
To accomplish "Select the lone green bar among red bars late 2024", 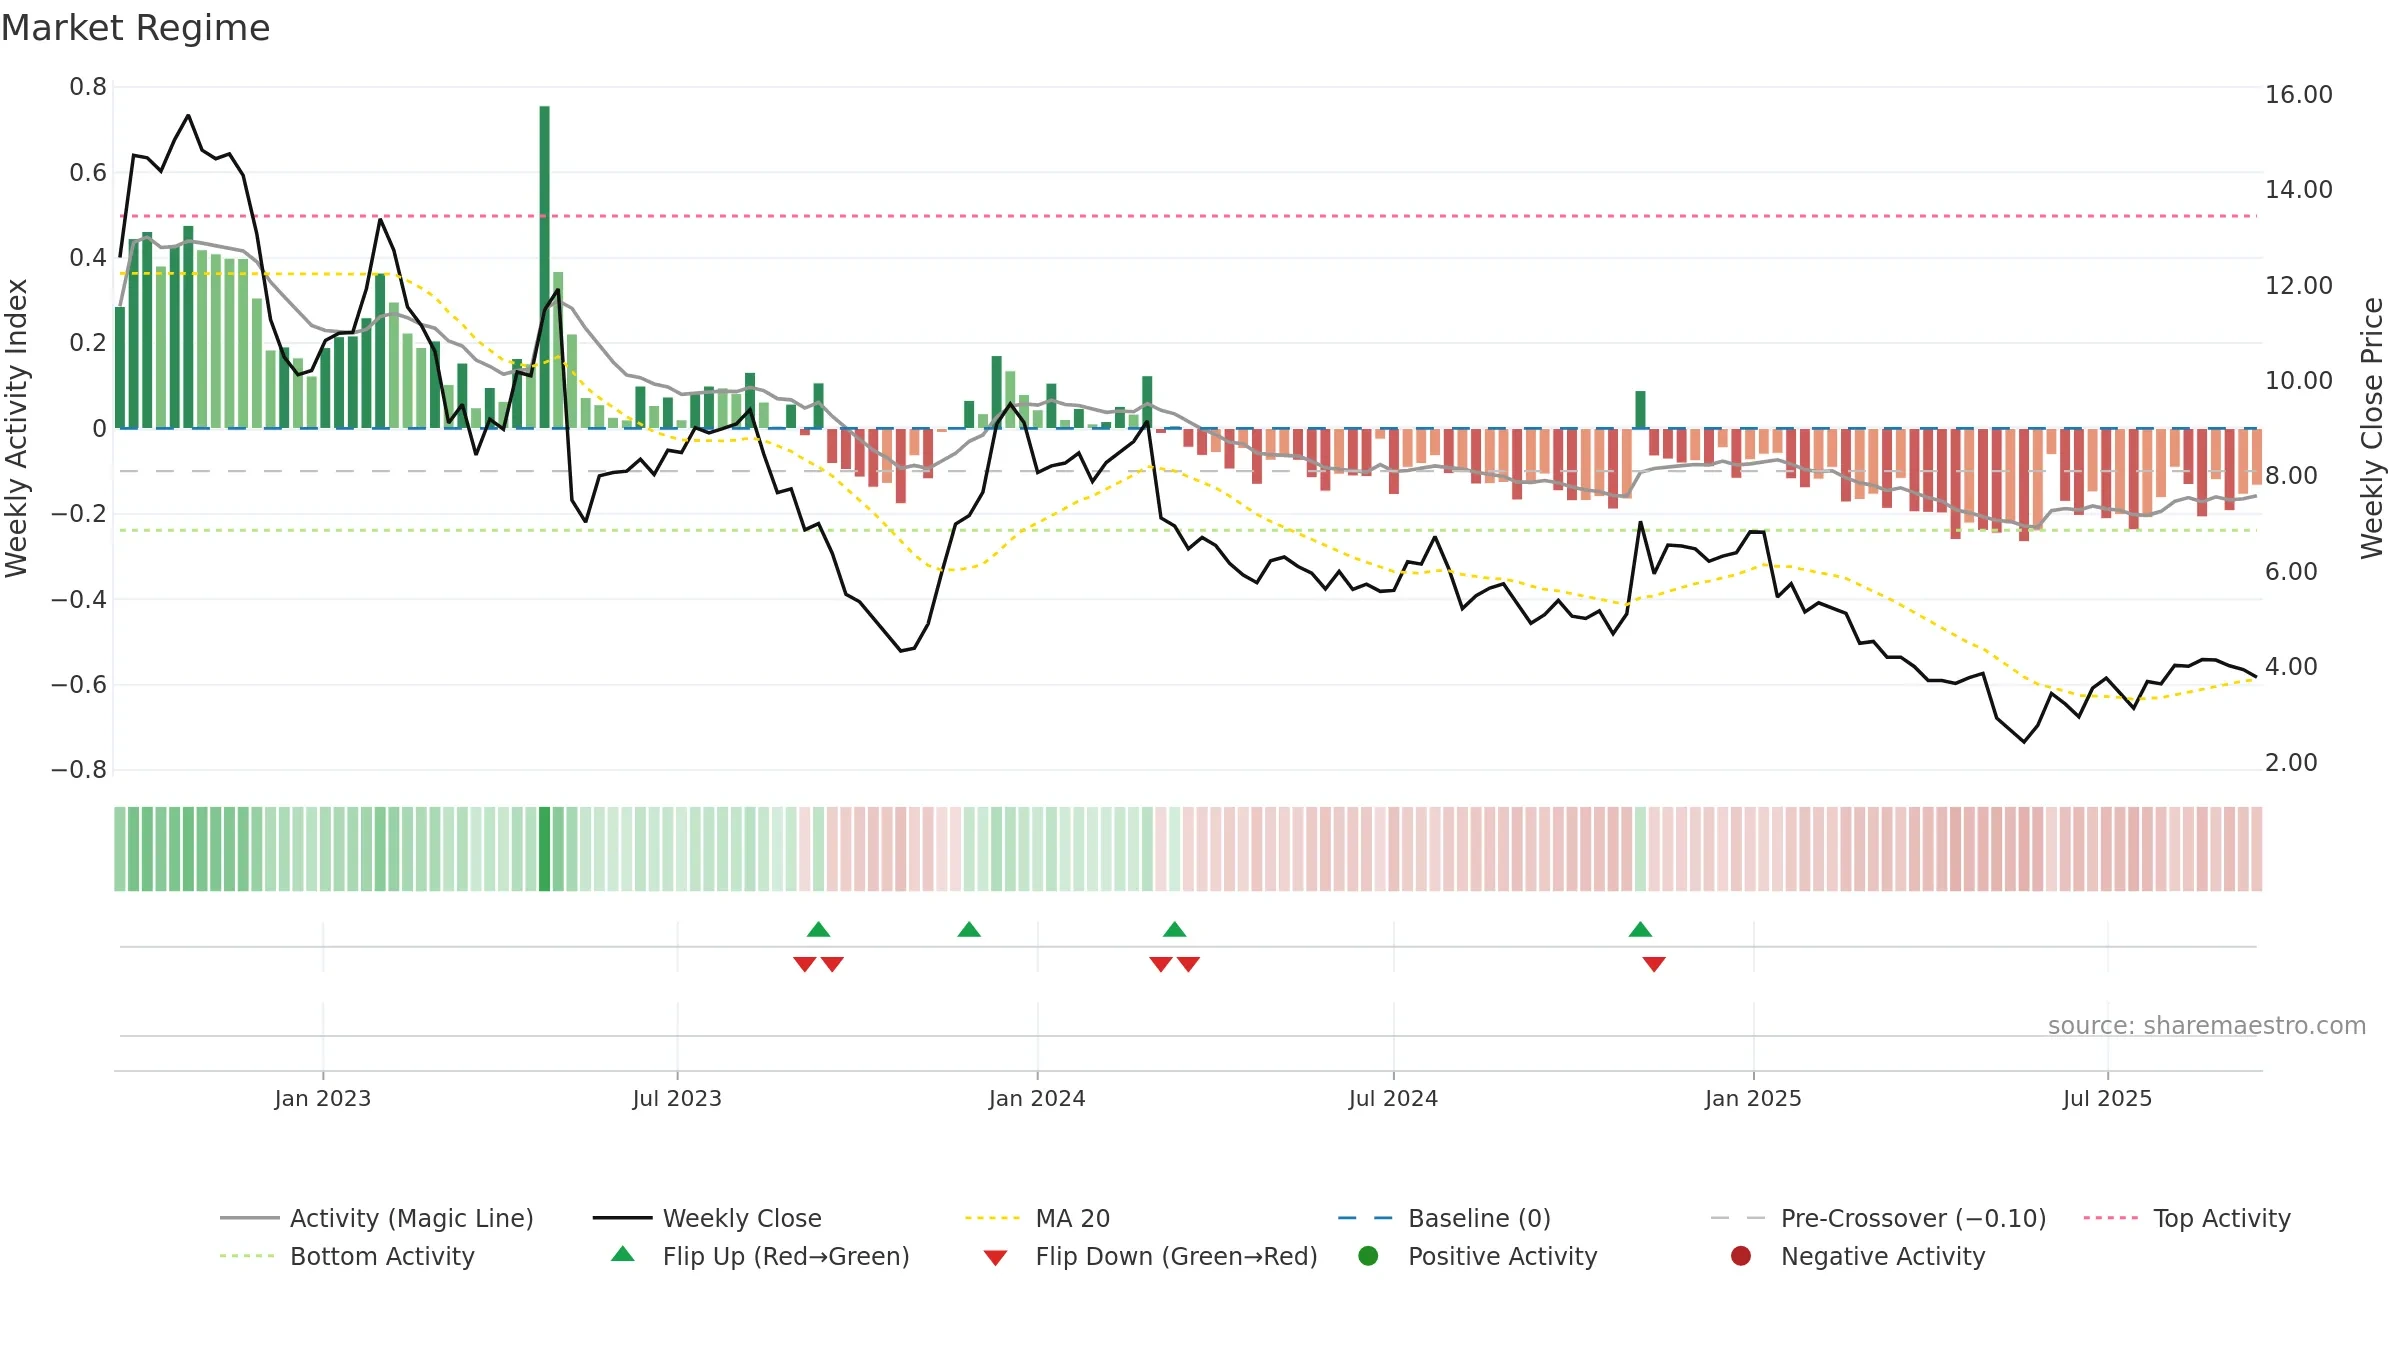I will [x=1640, y=410].
